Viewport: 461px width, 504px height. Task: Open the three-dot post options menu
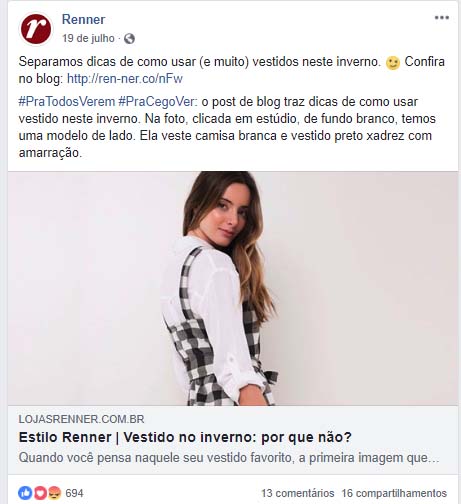pos(442,18)
